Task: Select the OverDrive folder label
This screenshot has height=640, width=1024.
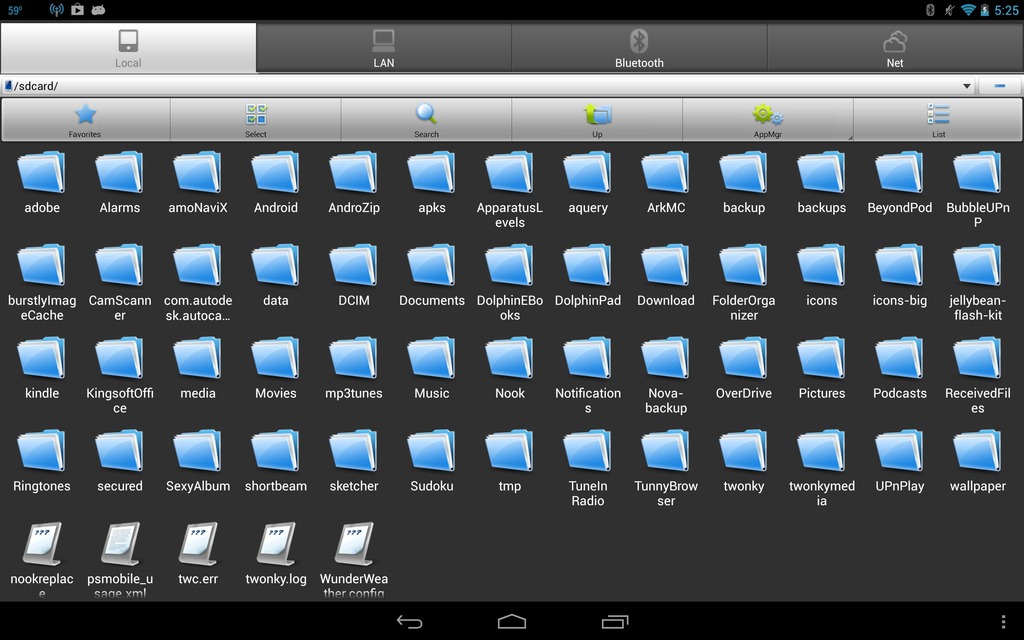Action: point(744,393)
